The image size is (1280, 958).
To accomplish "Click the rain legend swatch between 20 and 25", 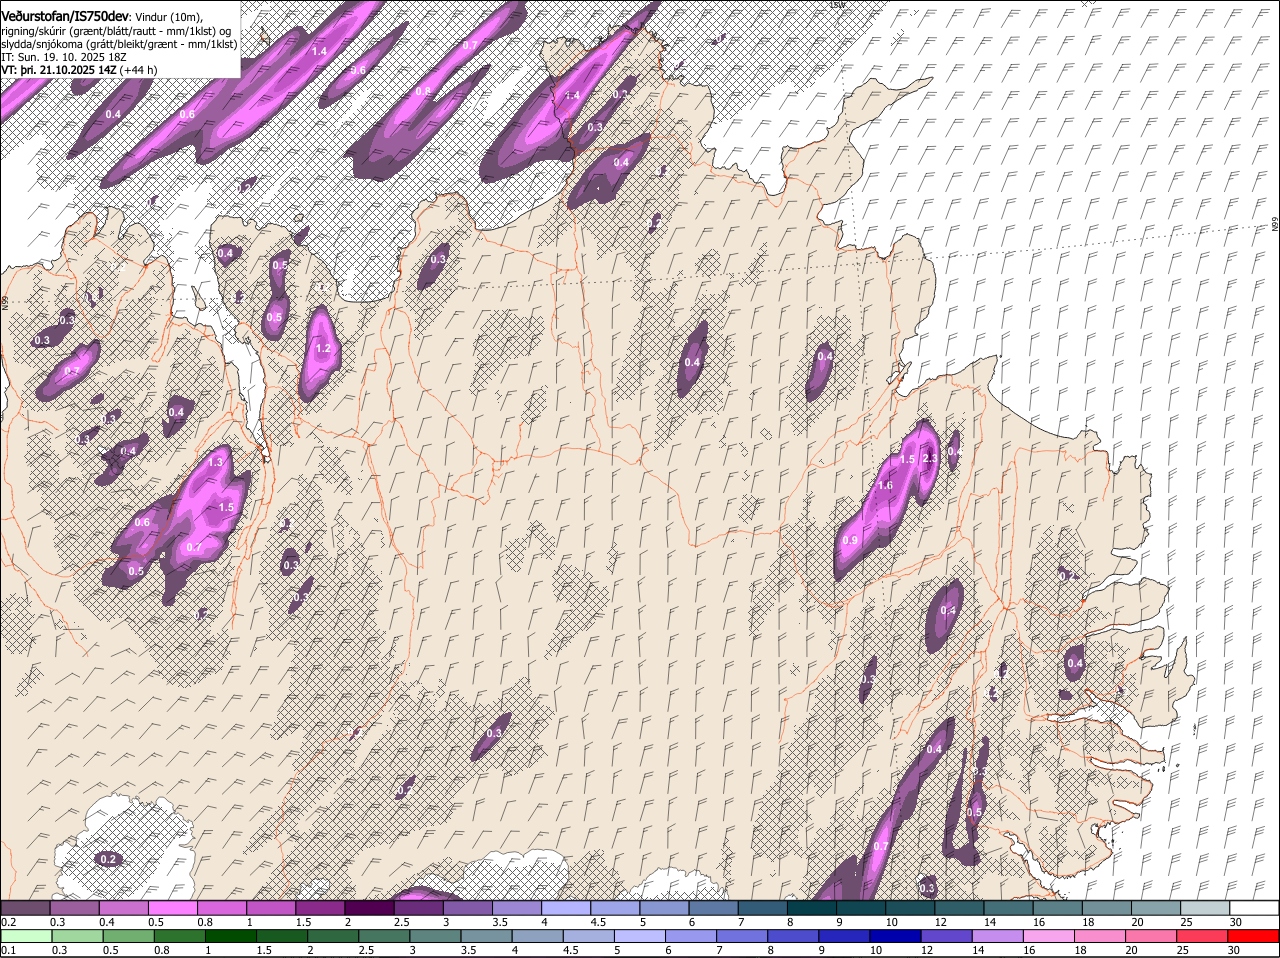I will 1152,936.
